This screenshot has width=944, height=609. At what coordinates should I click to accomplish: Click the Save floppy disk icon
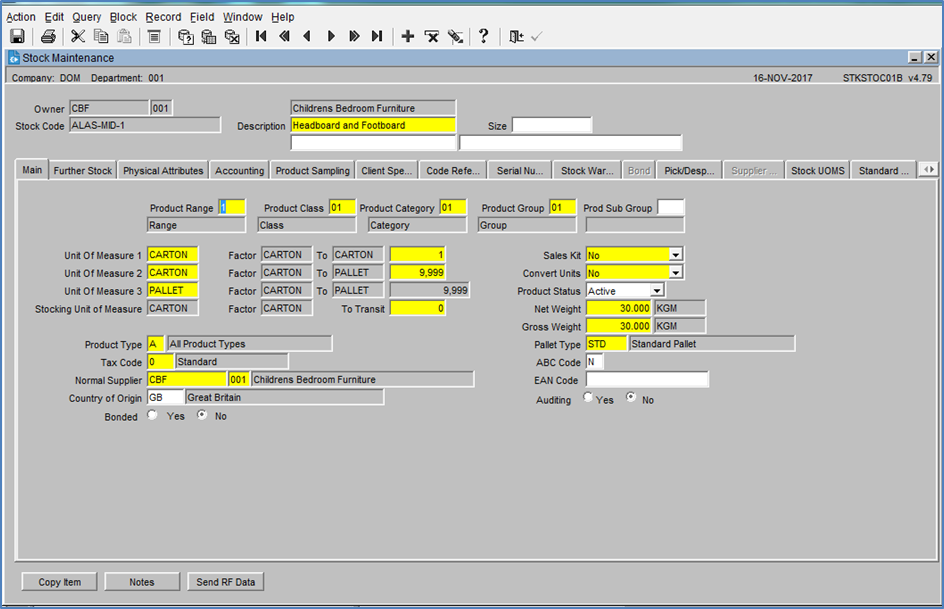tap(17, 37)
